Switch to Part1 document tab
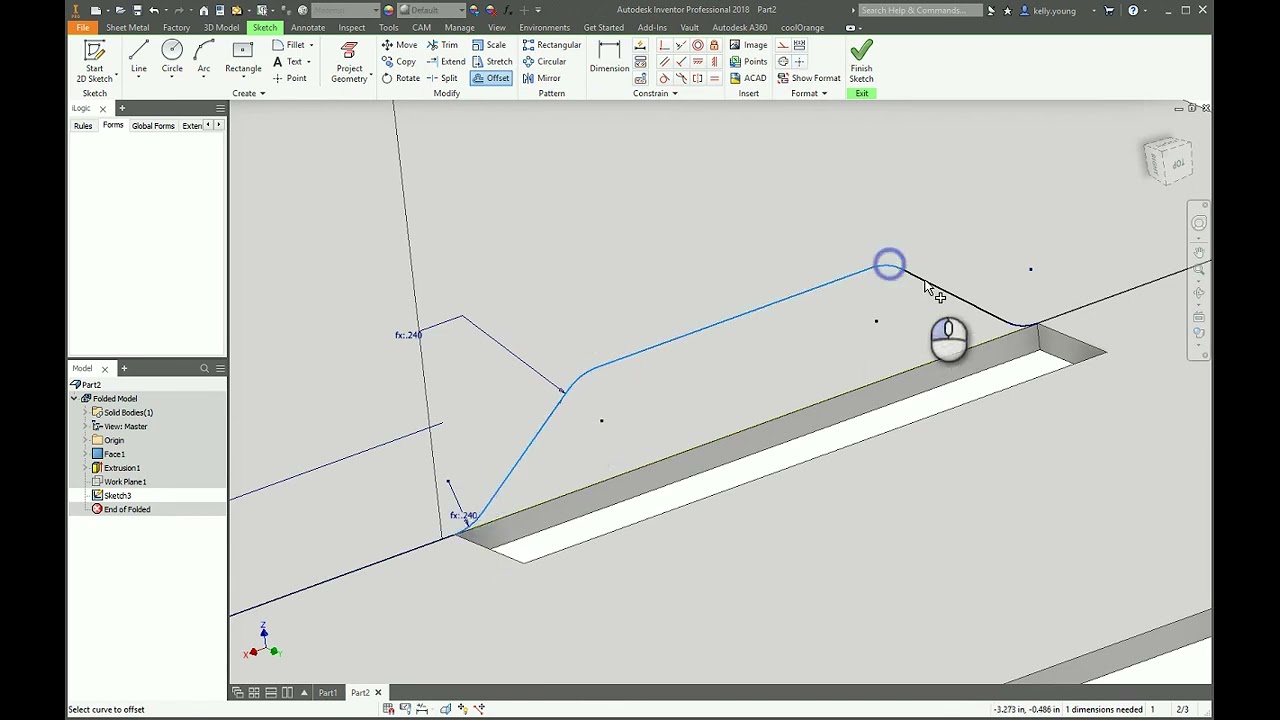1280x720 pixels. [x=328, y=693]
